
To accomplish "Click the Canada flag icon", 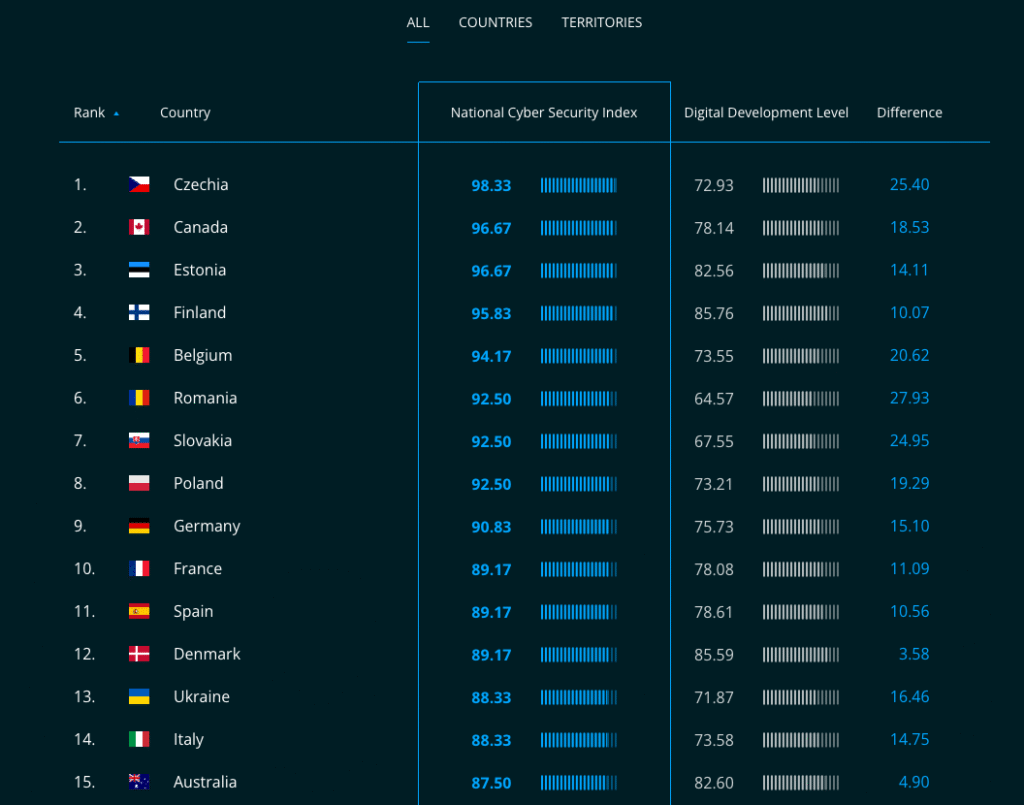I will tap(139, 227).
